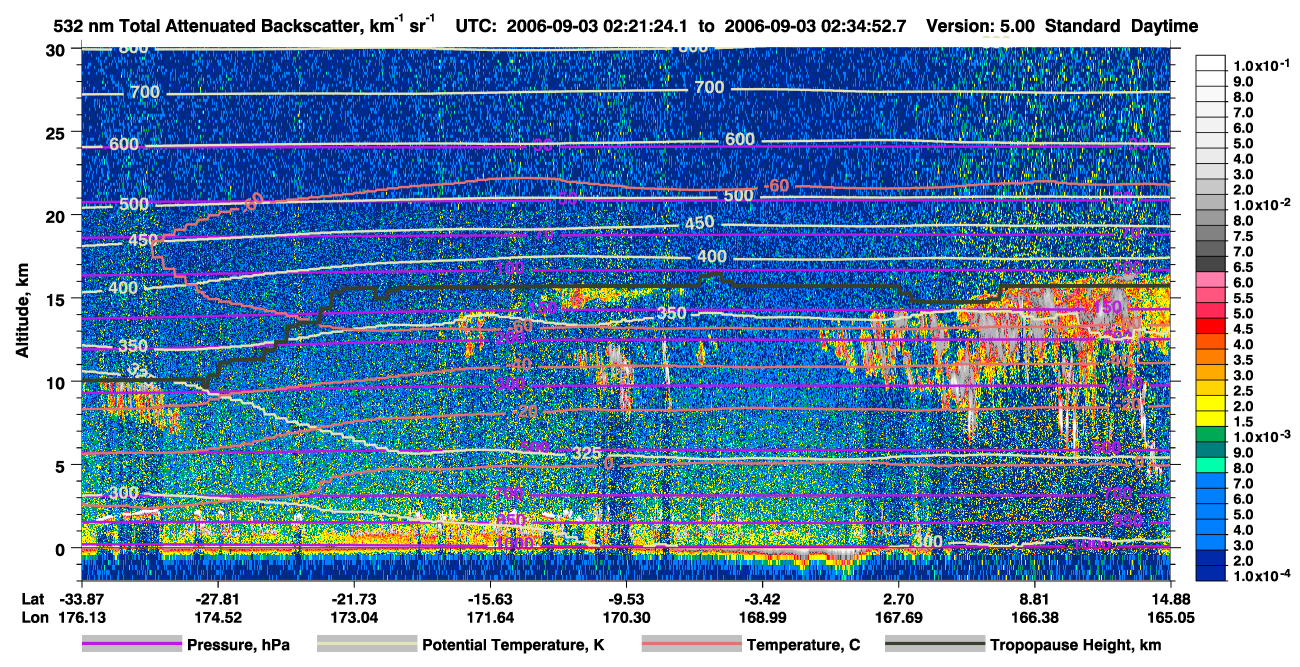Click the -60 temperature contour label
1300x667 pixels.
coord(776,187)
